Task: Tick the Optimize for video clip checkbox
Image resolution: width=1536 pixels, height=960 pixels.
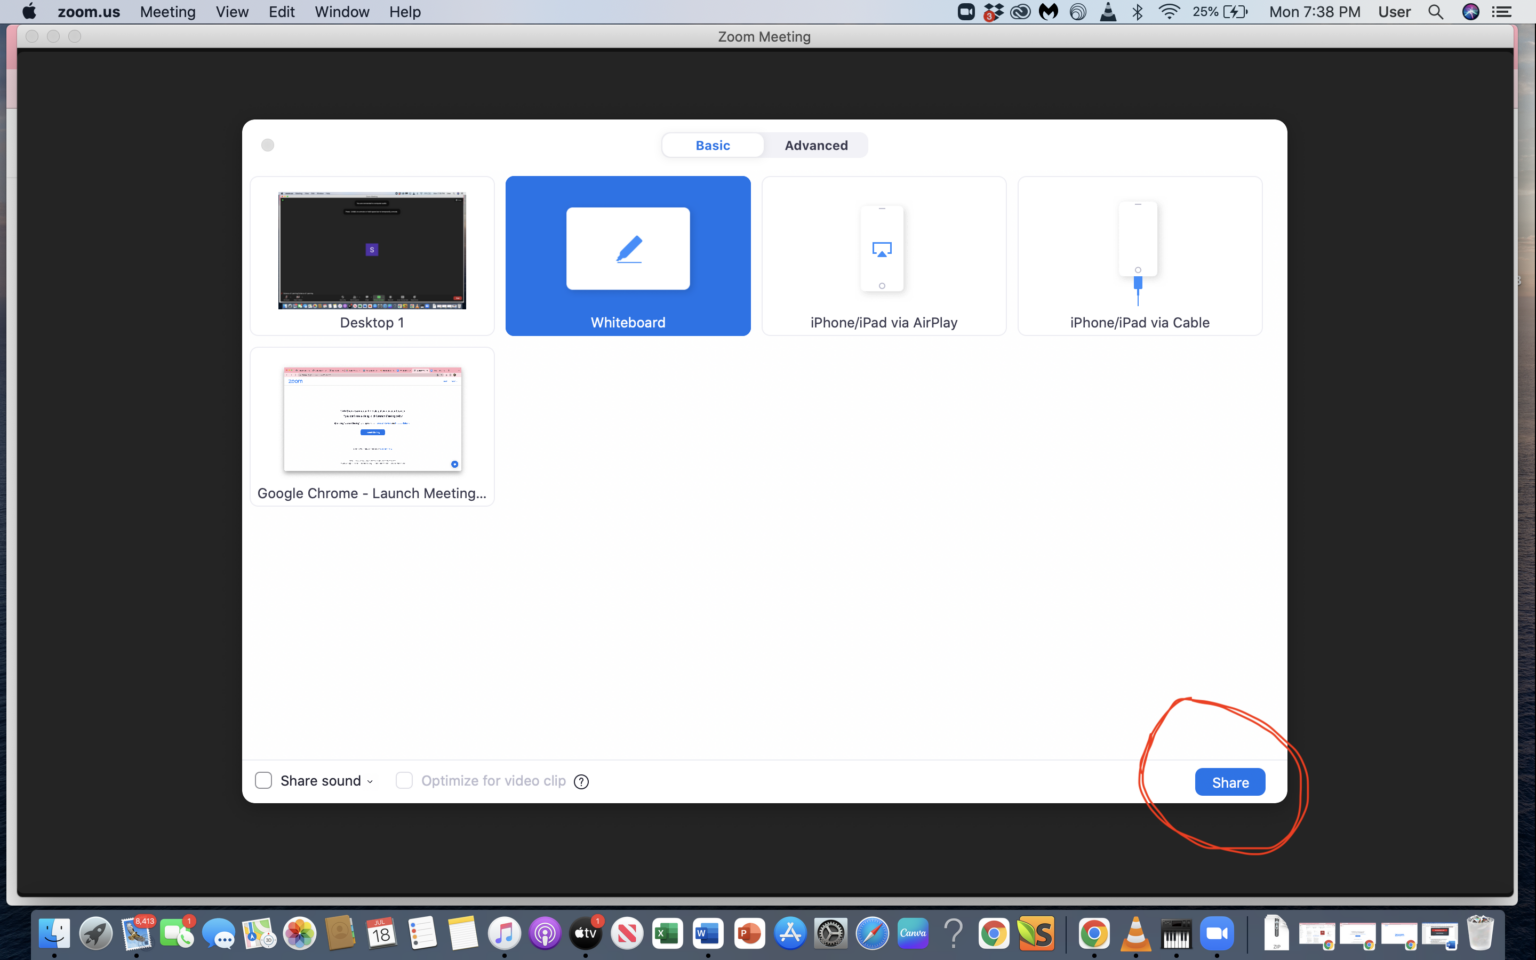Action: click(404, 781)
